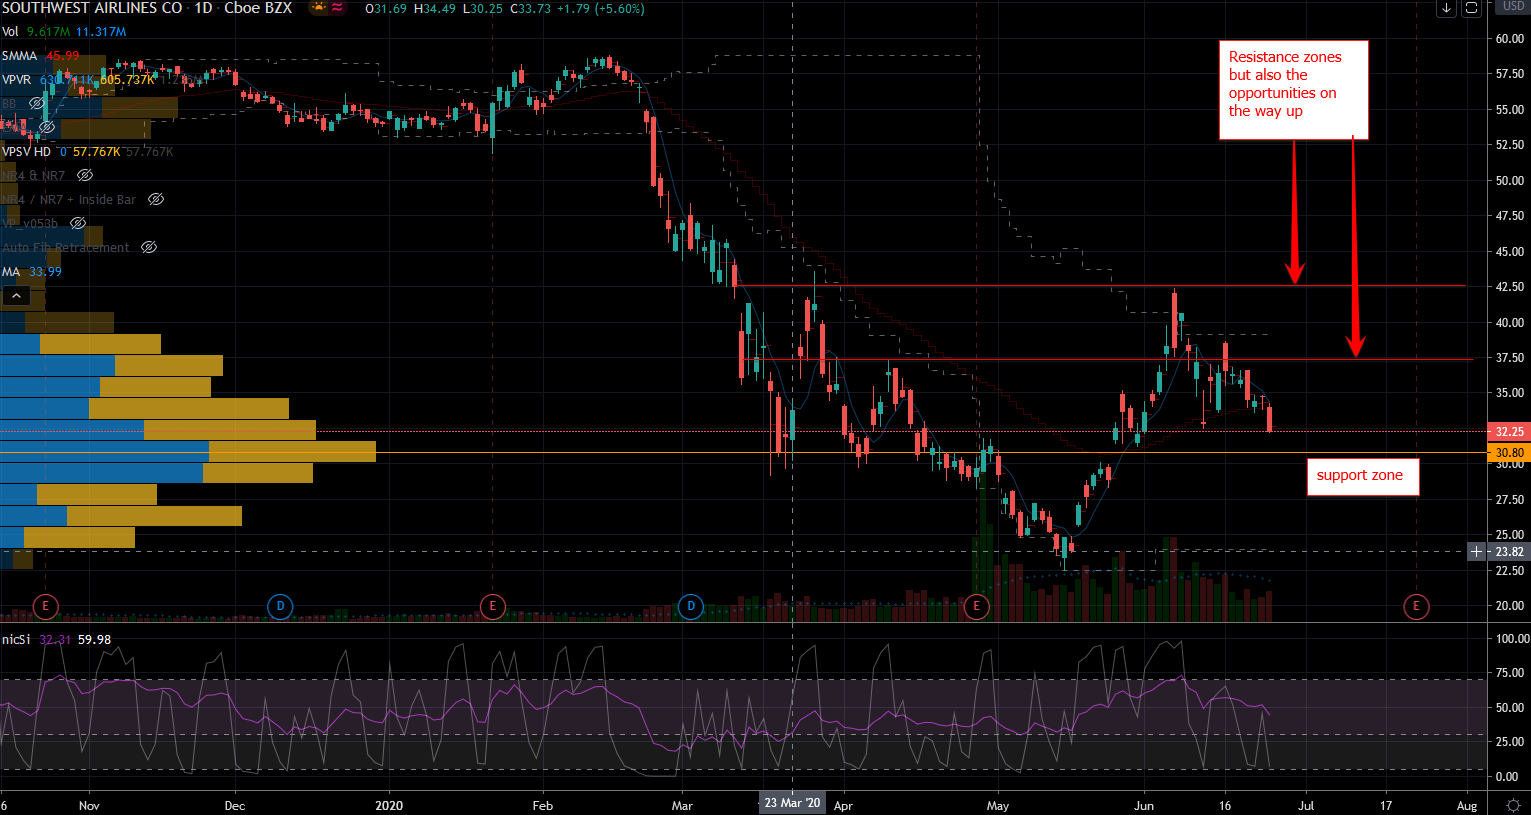Select the VPVR indicator legend
The height and width of the screenshot is (815, 1531).
click(x=17, y=80)
